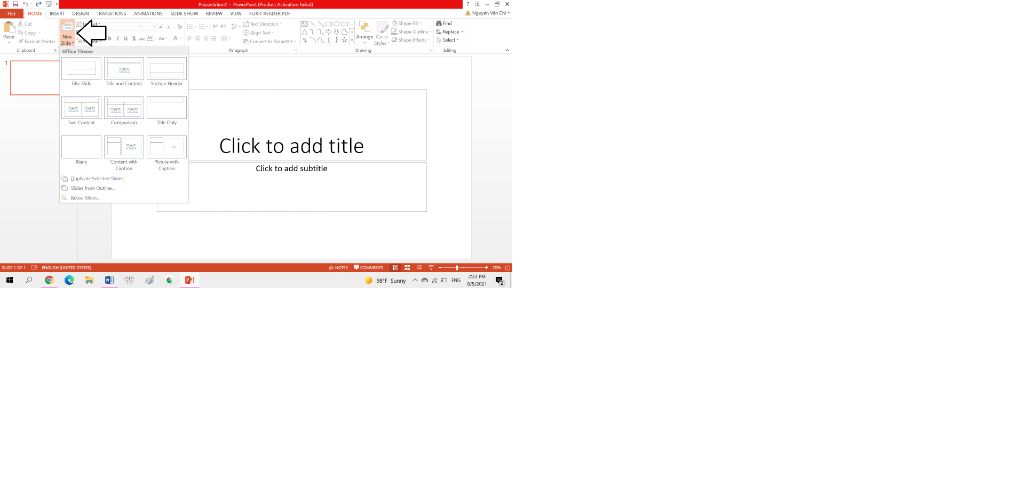Click the Save icon in quick access toolbar

pos(15,4)
